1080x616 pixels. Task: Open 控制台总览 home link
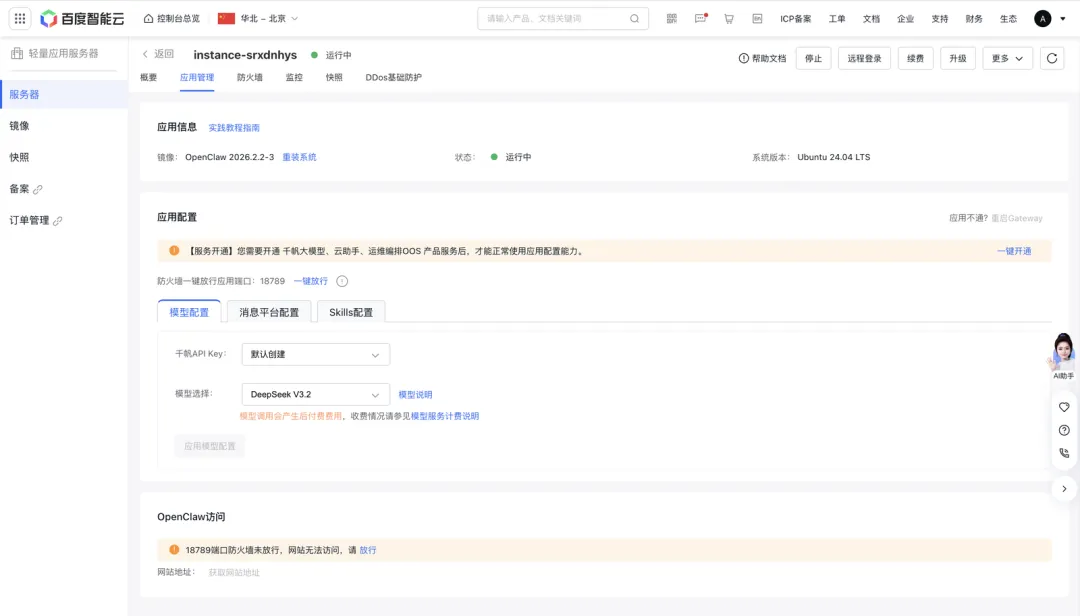pos(172,19)
